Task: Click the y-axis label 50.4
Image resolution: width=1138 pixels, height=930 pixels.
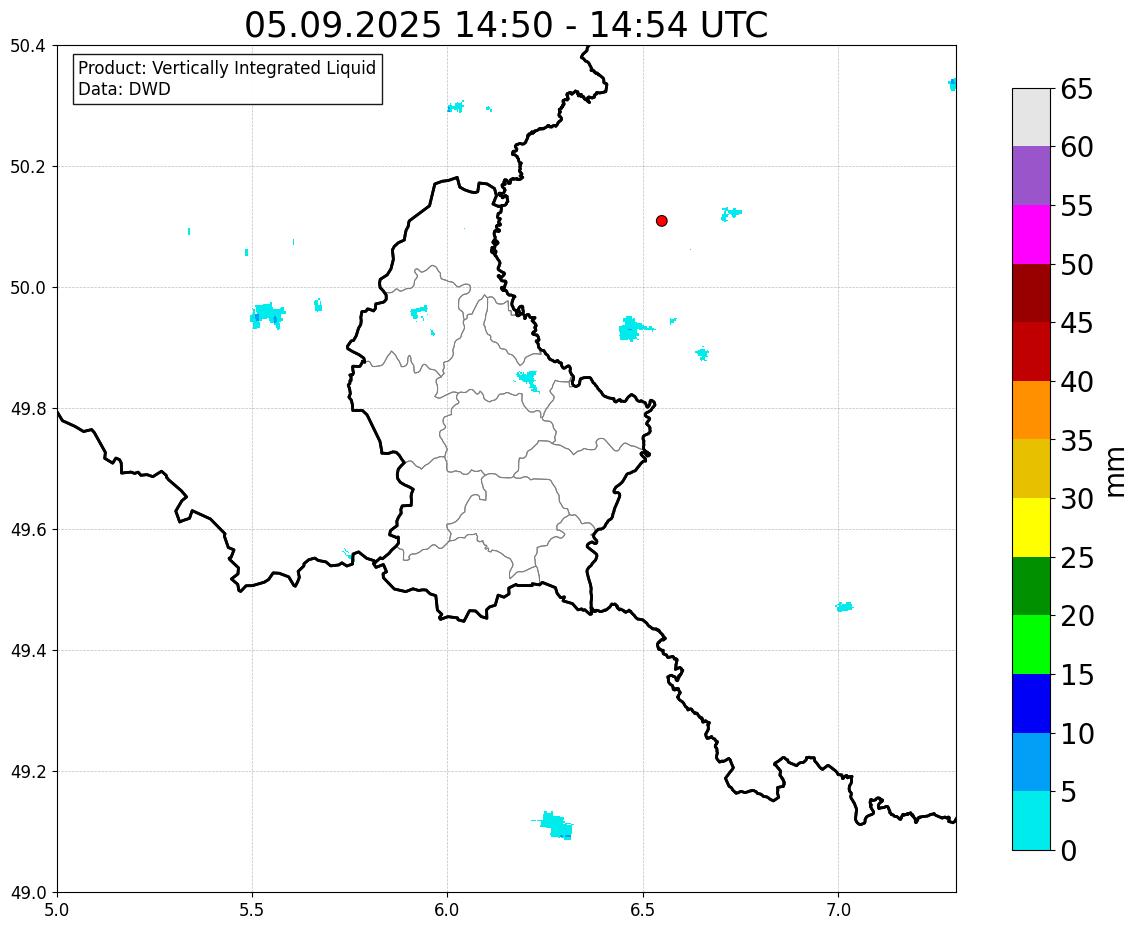Action: coord(28,46)
